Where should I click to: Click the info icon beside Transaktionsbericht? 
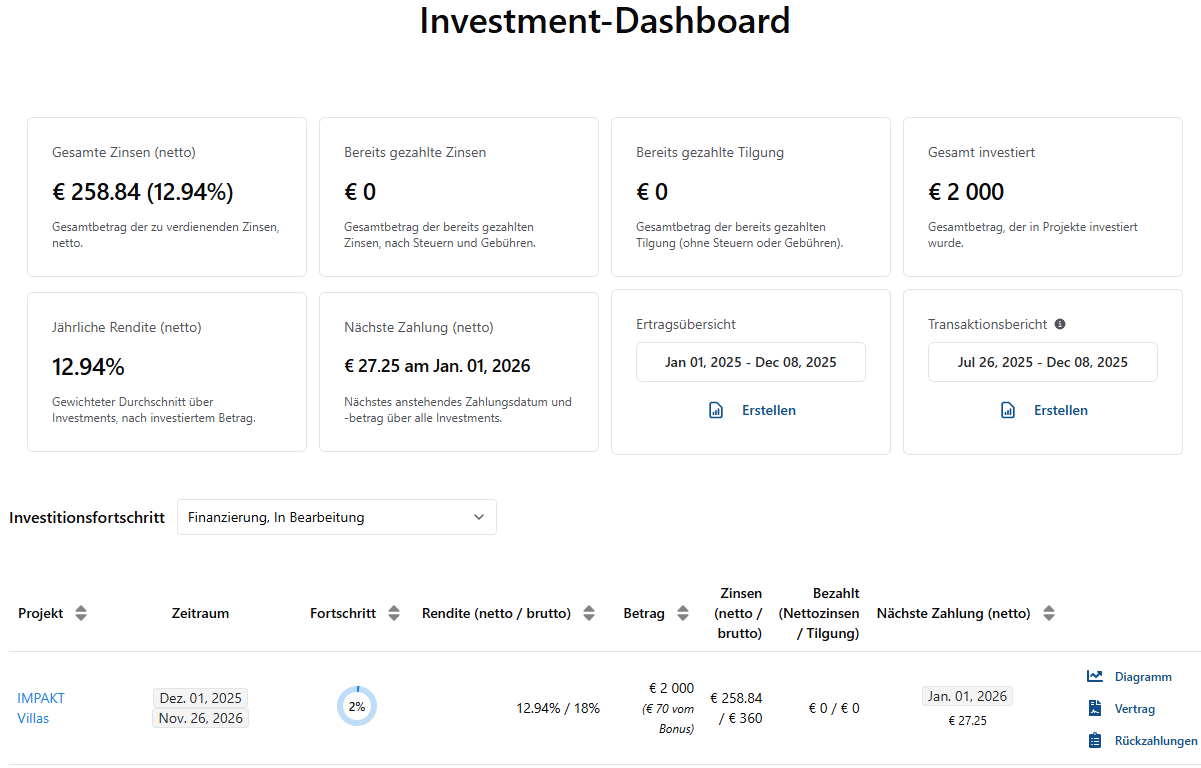point(1060,324)
